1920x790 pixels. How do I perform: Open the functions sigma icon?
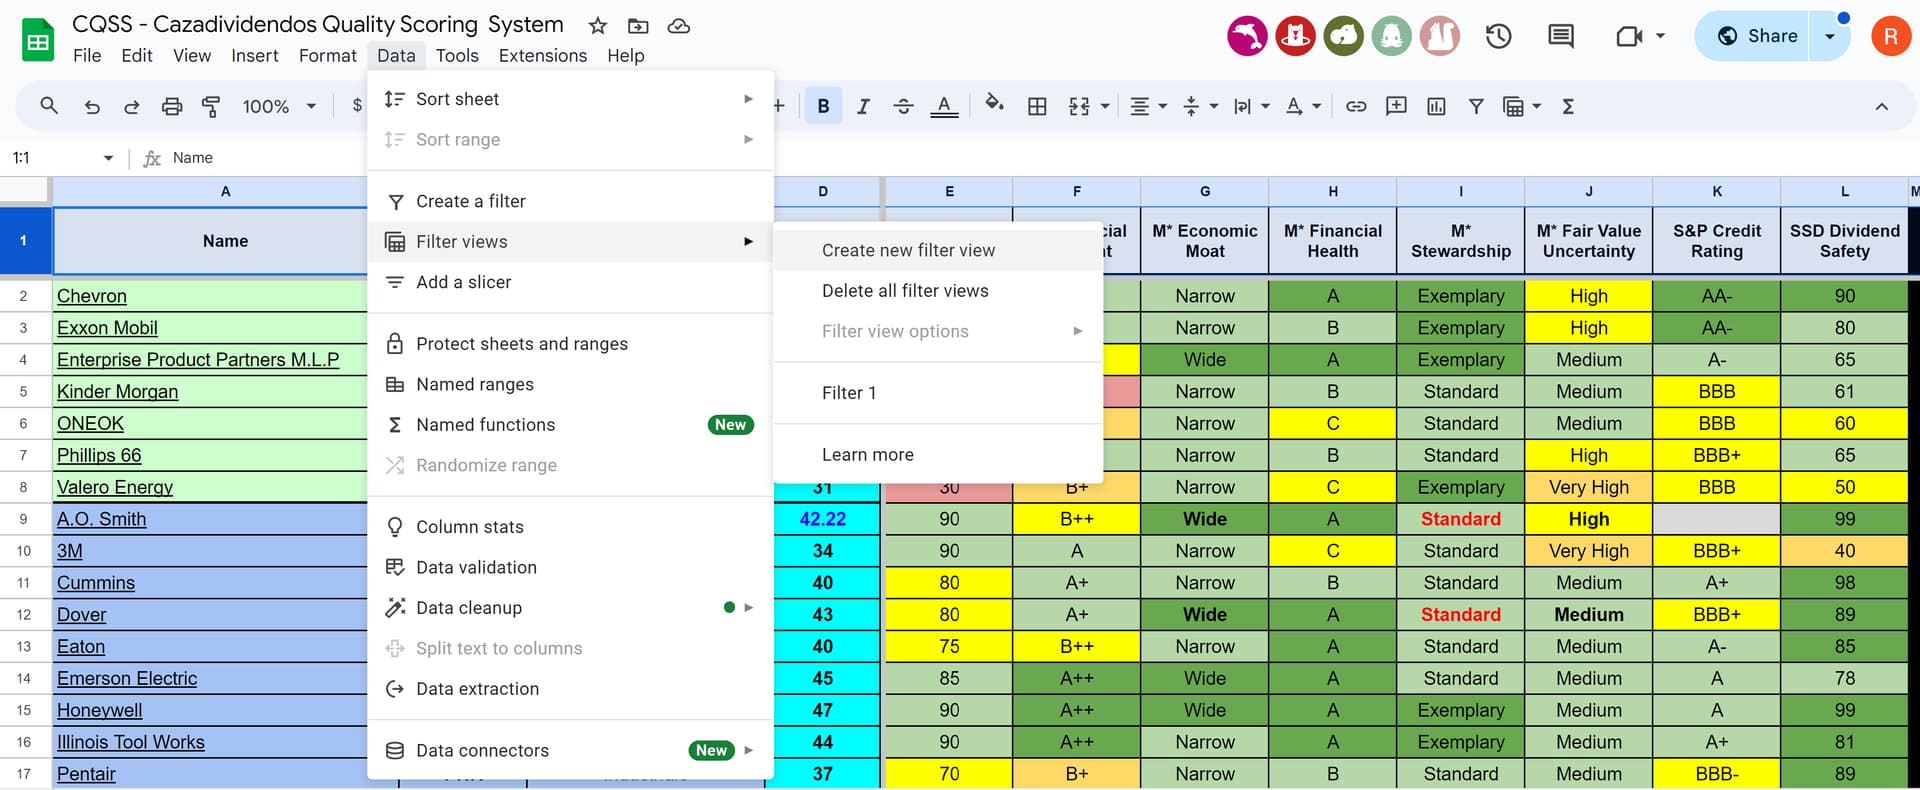click(x=1568, y=106)
